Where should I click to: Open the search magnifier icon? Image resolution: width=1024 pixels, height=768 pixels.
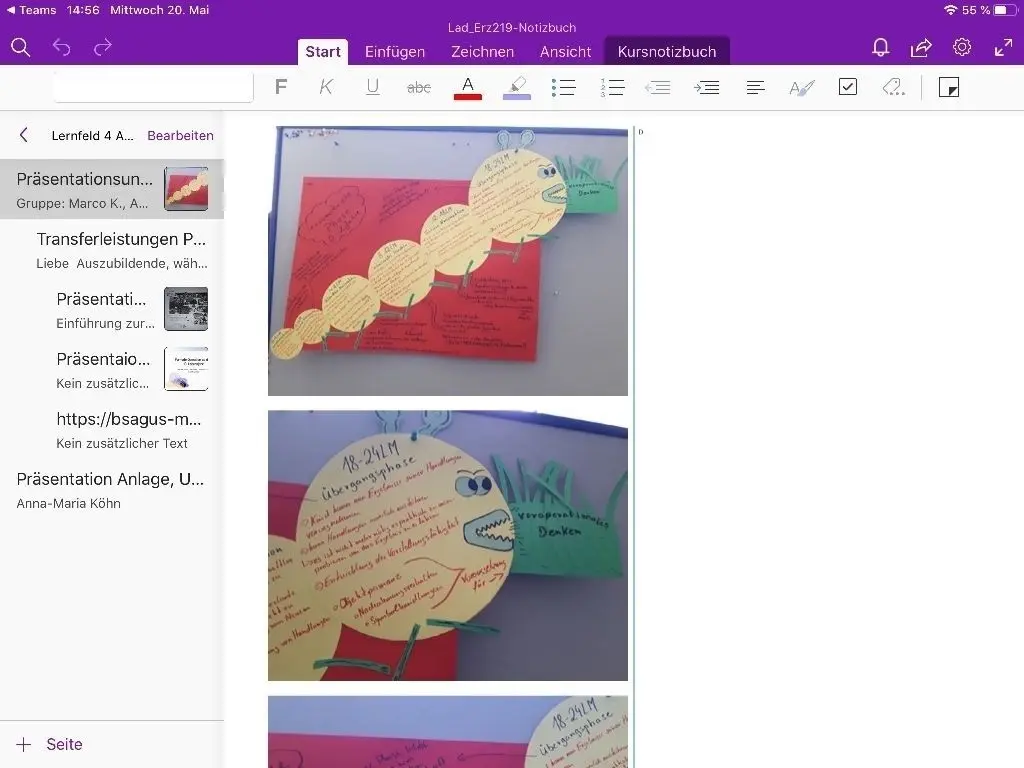click(20, 47)
